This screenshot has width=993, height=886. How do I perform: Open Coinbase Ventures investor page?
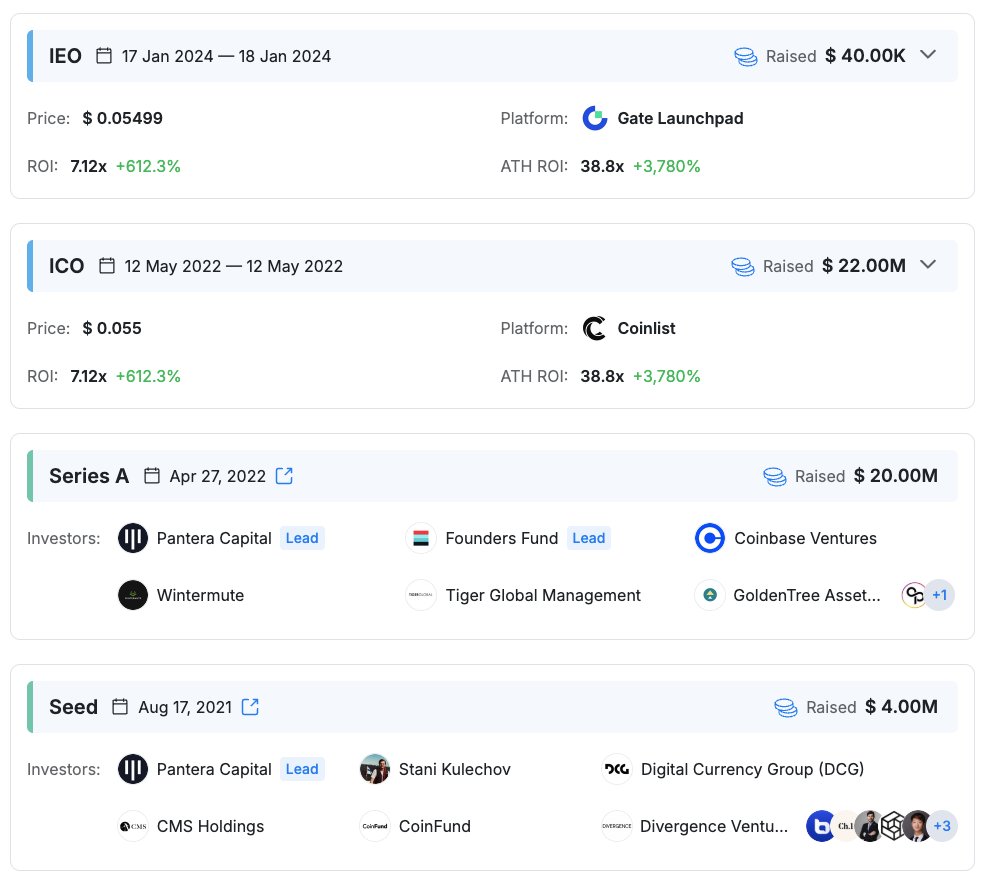pyautogui.click(x=806, y=538)
